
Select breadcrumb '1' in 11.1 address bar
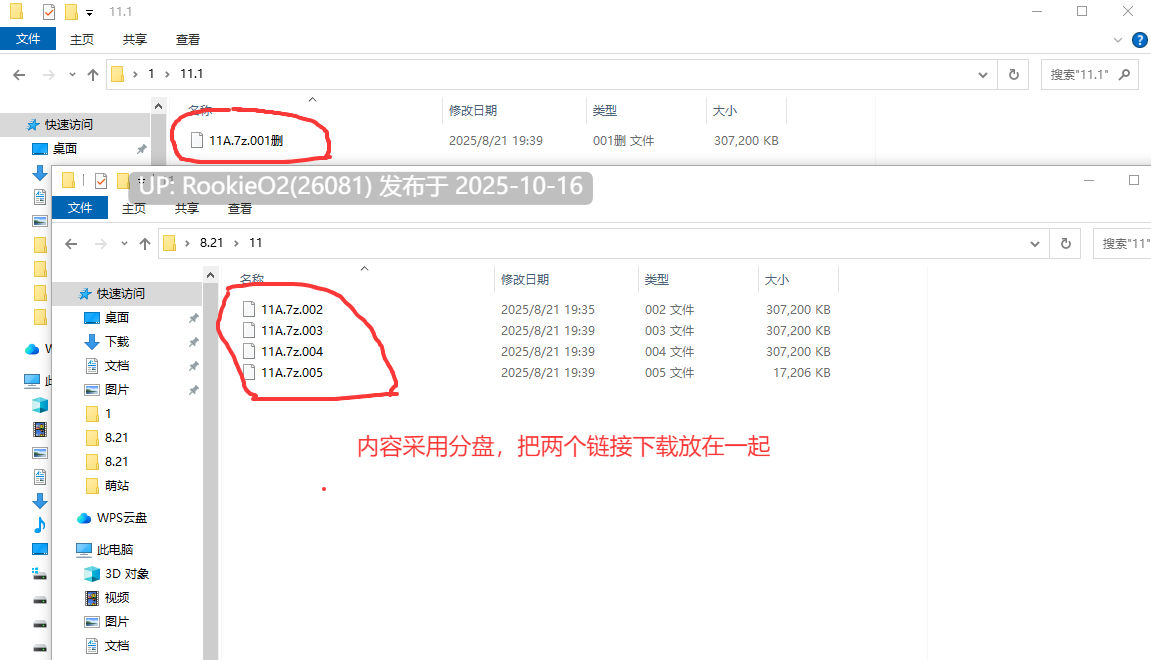pyautogui.click(x=151, y=73)
